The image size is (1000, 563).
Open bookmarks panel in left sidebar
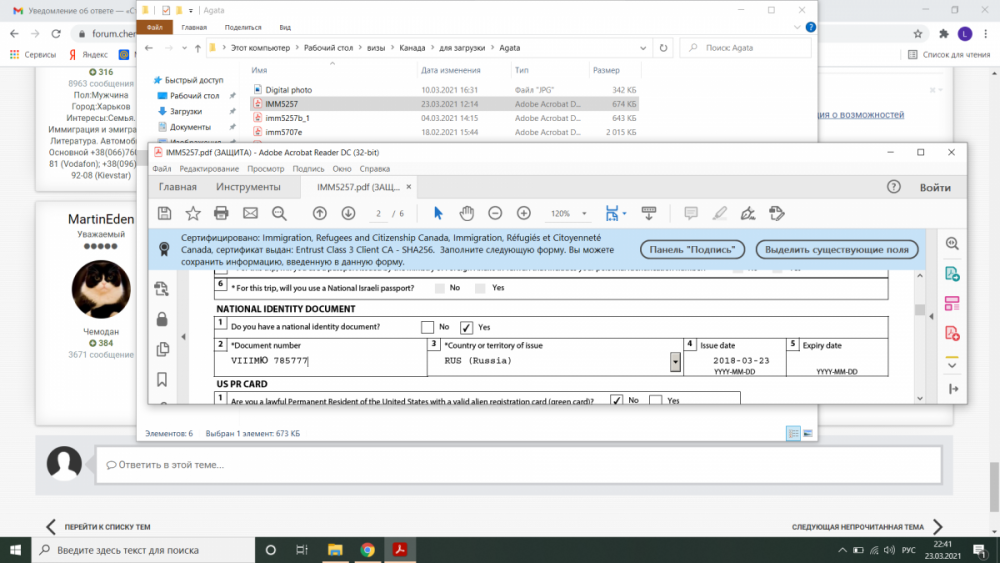coord(162,380)
